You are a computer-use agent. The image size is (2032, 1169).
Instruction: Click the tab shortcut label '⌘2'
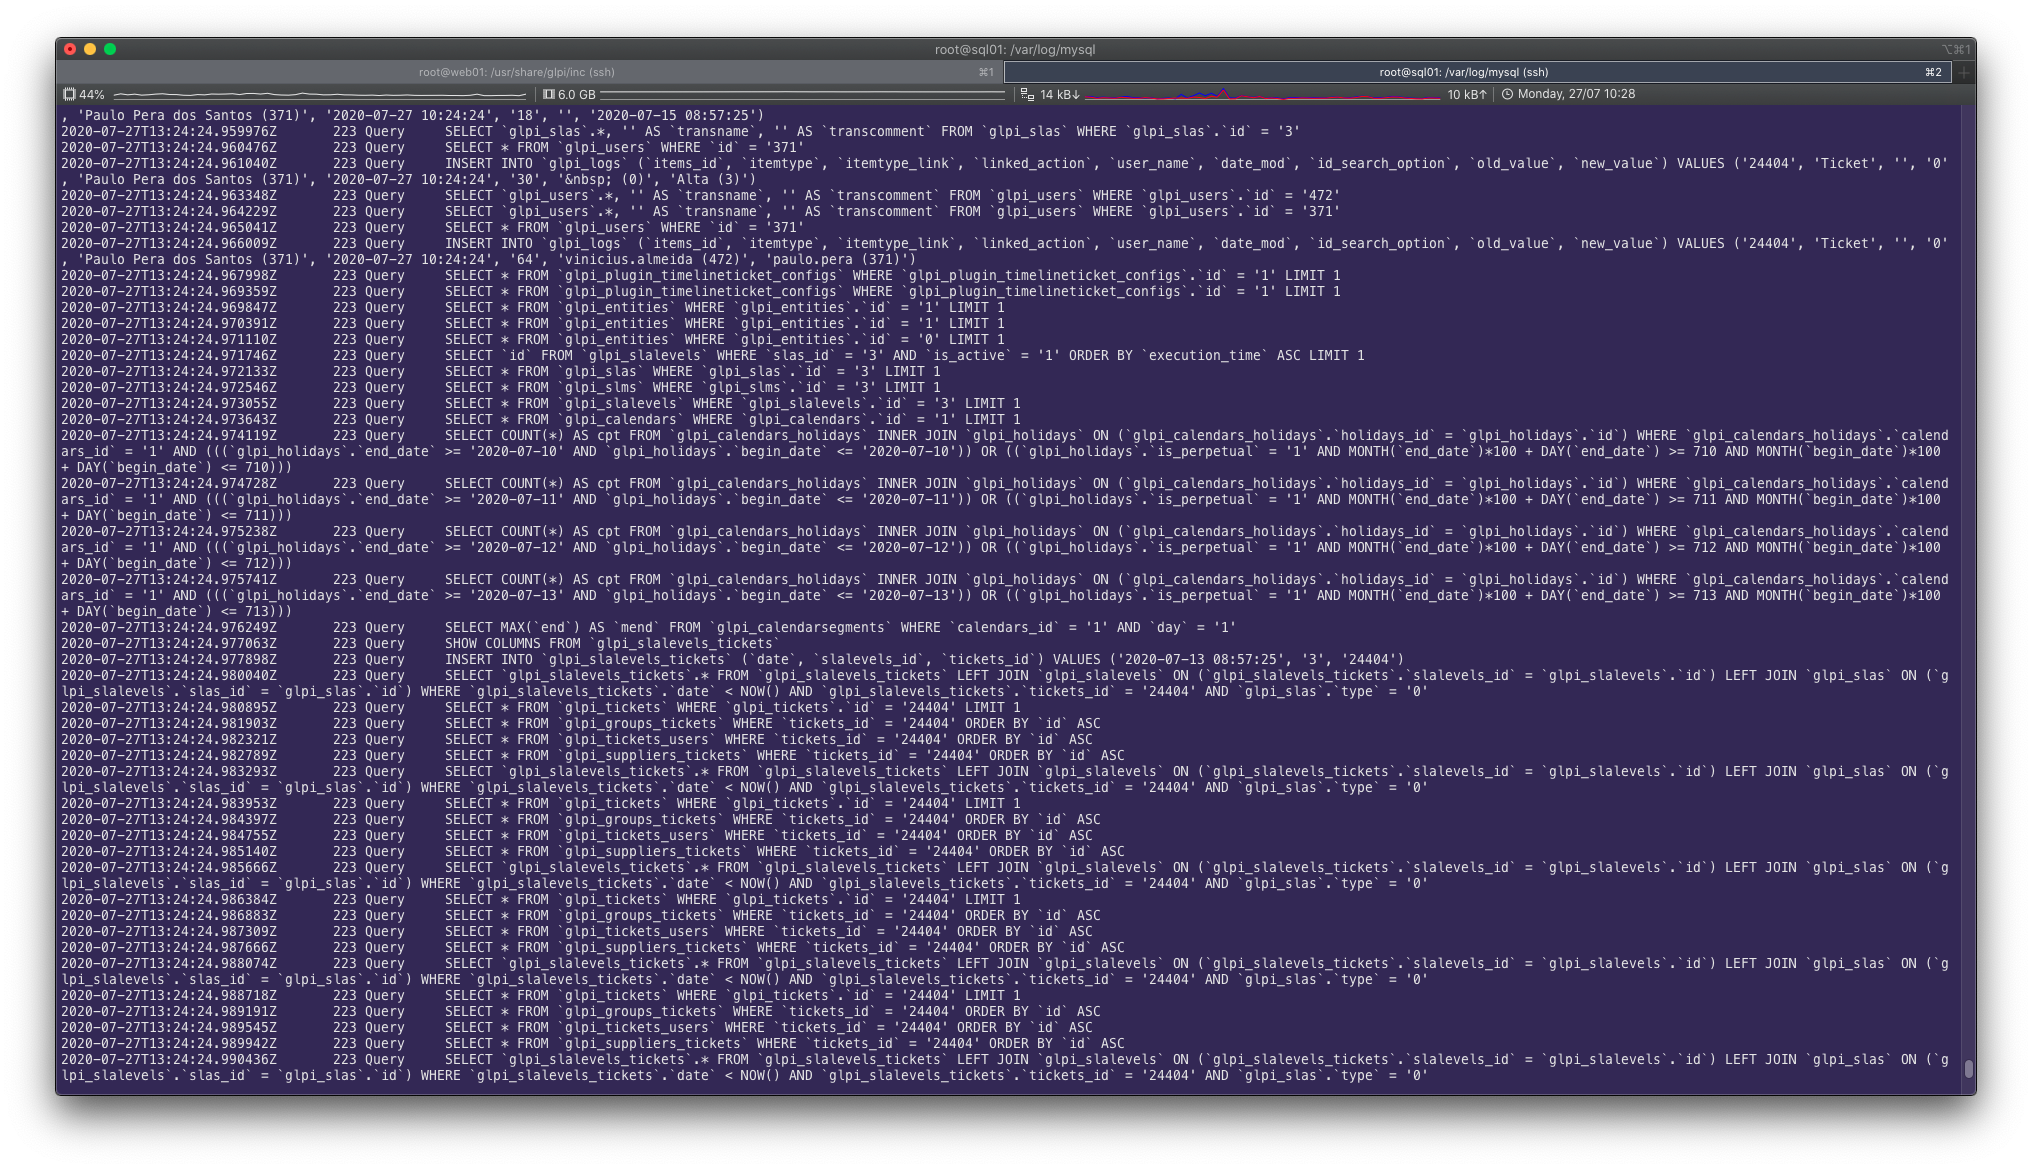coord(1933,72)
